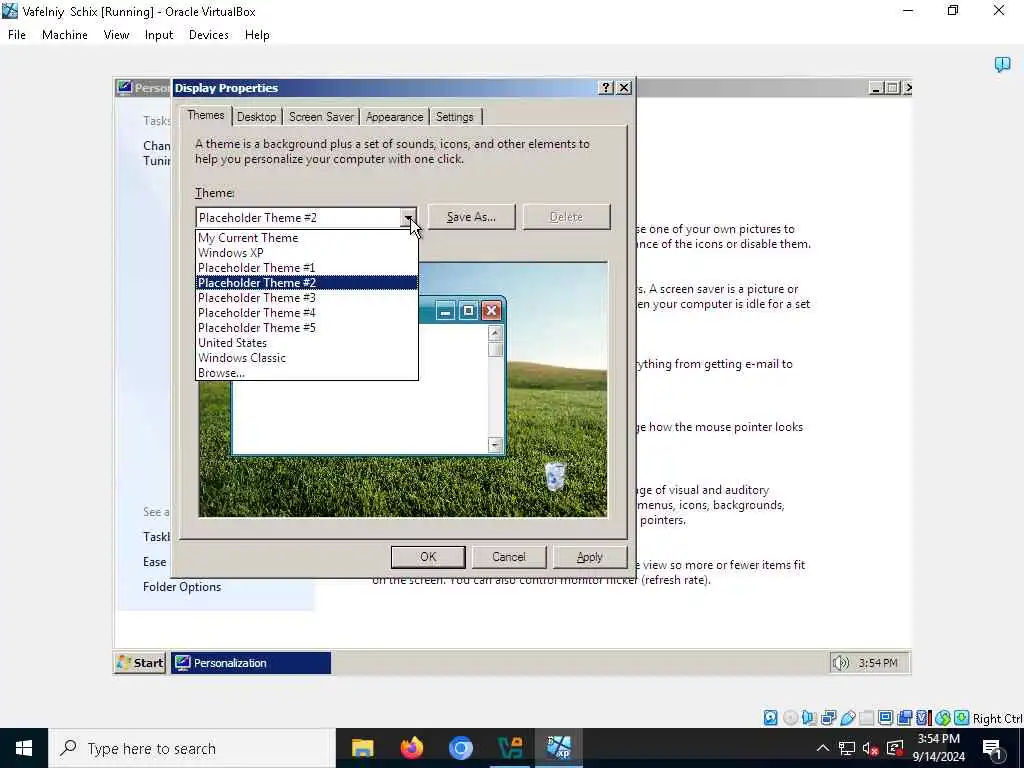Click the guest taskbar clock 3:54 PM

point(878,663)
